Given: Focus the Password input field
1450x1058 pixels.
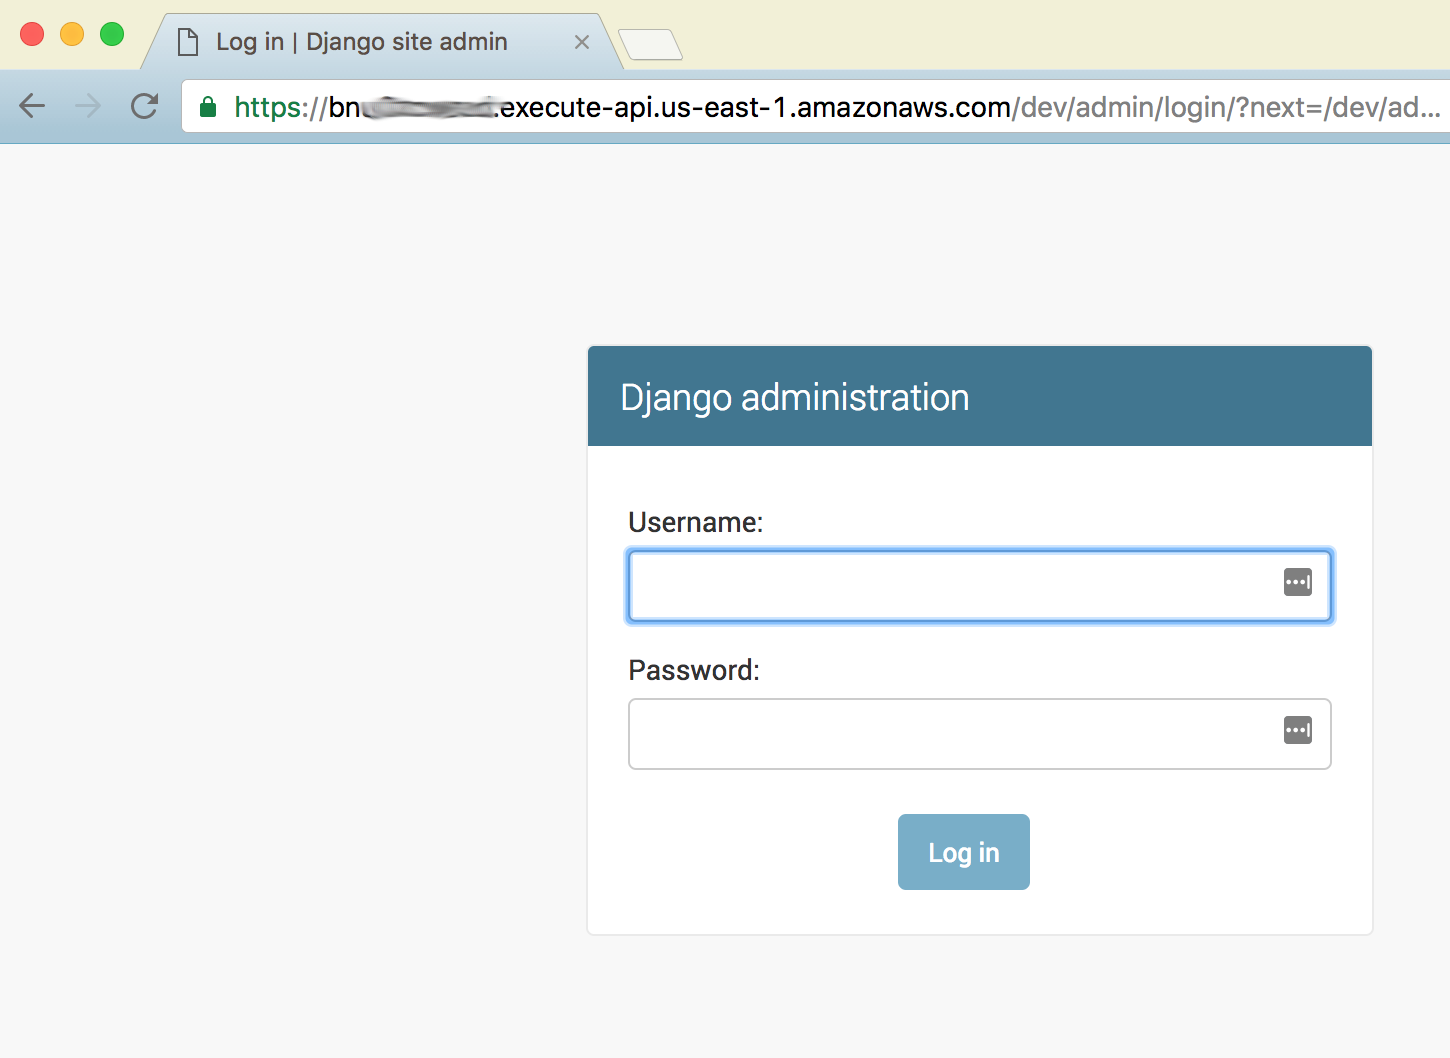Looking at the screenshot, I should (x=980, y=734).
